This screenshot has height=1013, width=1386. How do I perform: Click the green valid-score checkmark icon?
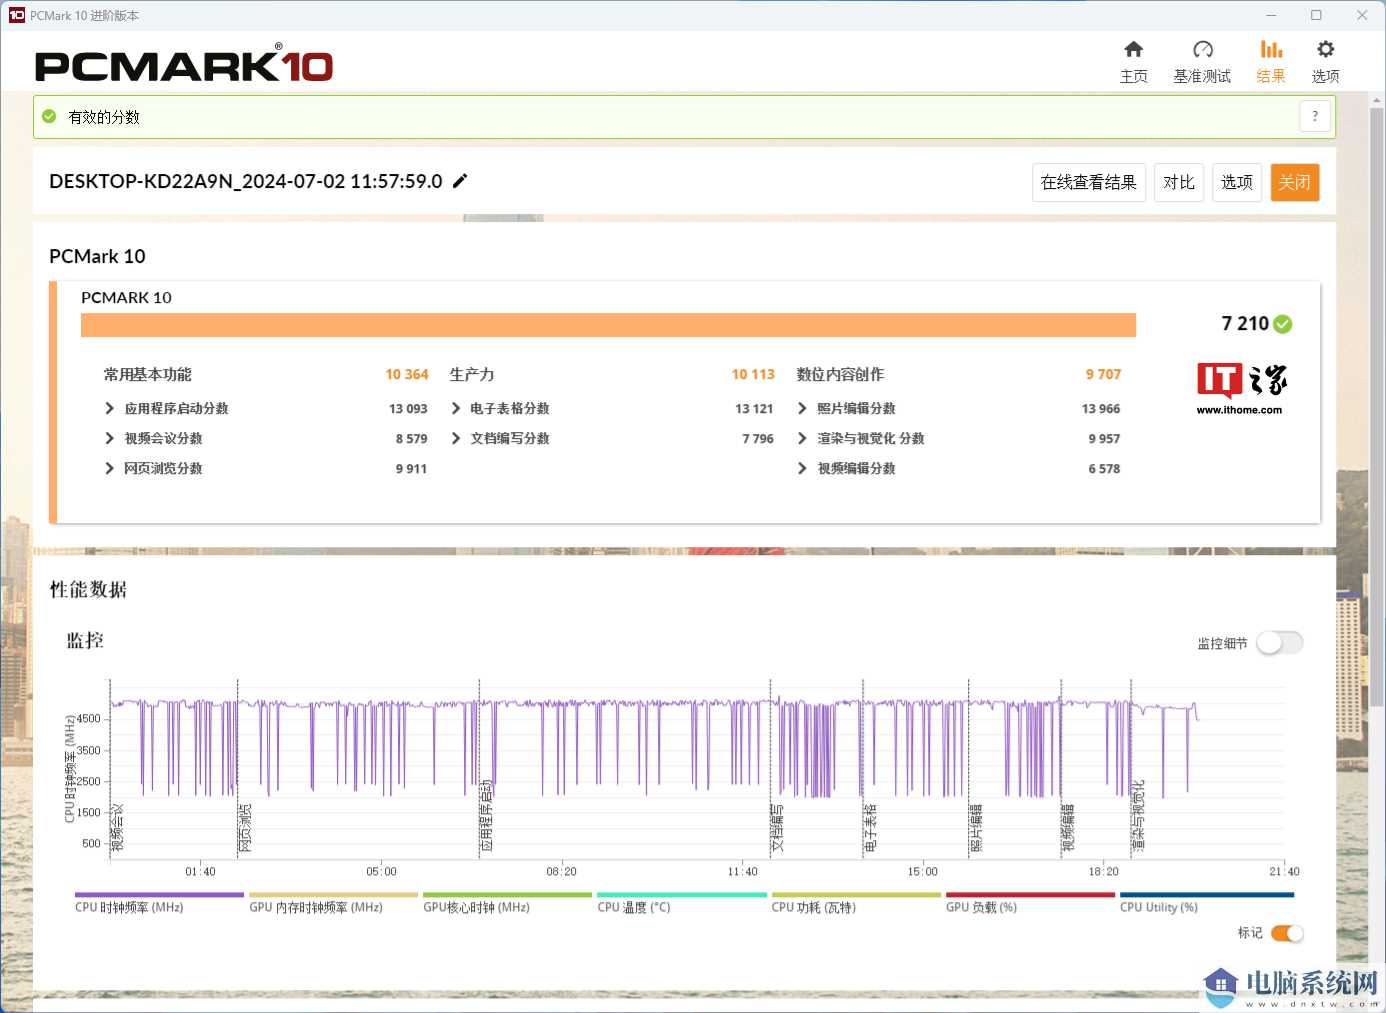(49, 117)
